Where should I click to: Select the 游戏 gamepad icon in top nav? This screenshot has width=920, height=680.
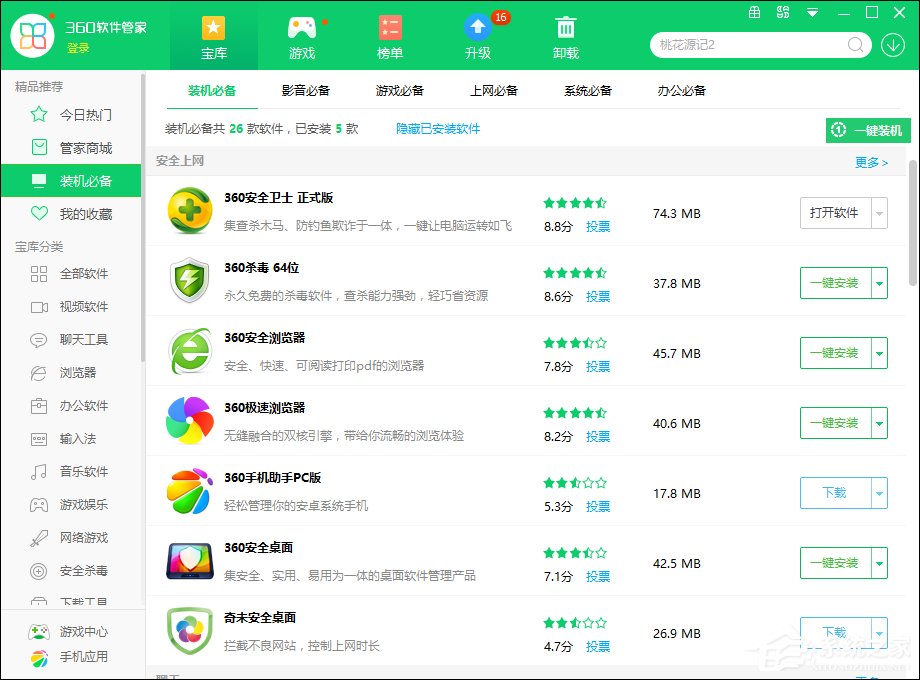point(301,28)
